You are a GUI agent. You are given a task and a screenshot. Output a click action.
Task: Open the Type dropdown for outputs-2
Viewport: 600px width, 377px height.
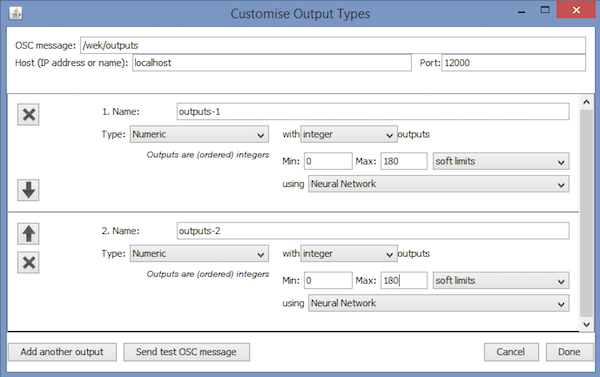tap(199, 254)
